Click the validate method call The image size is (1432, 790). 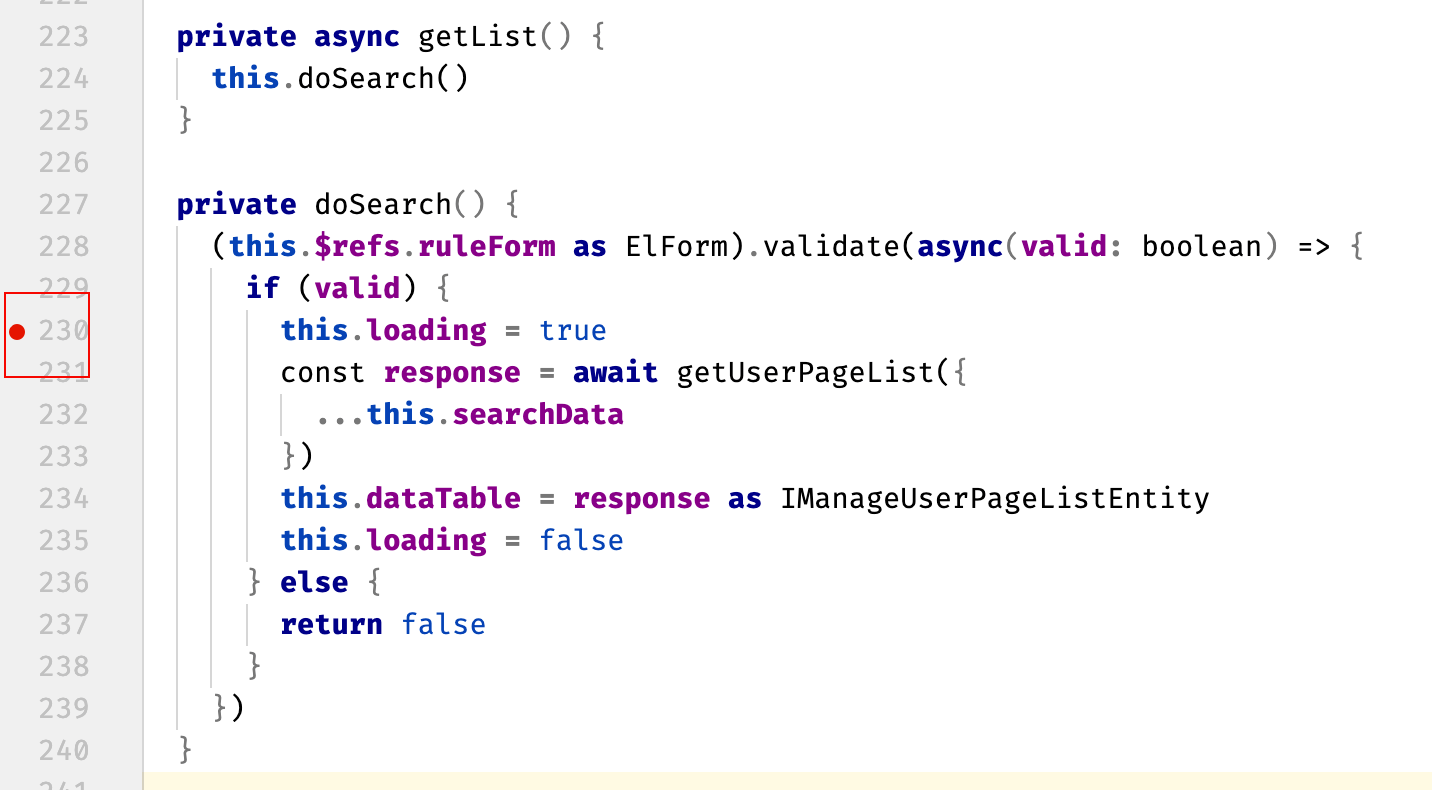[x=830, y=247]
